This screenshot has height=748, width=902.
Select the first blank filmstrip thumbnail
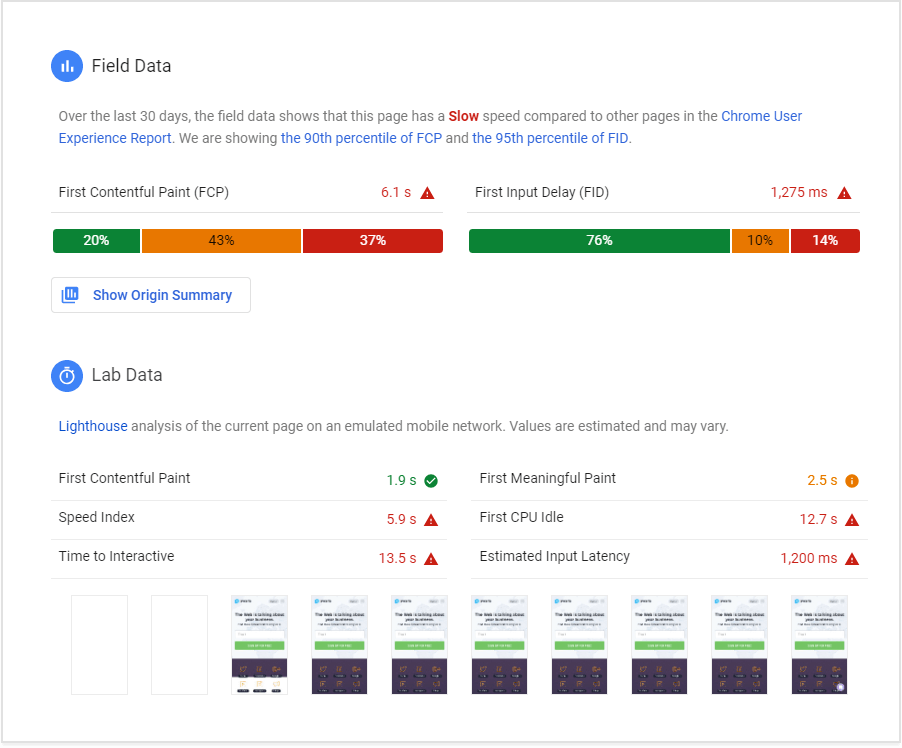pyautogui.click(x=98, y=642)
